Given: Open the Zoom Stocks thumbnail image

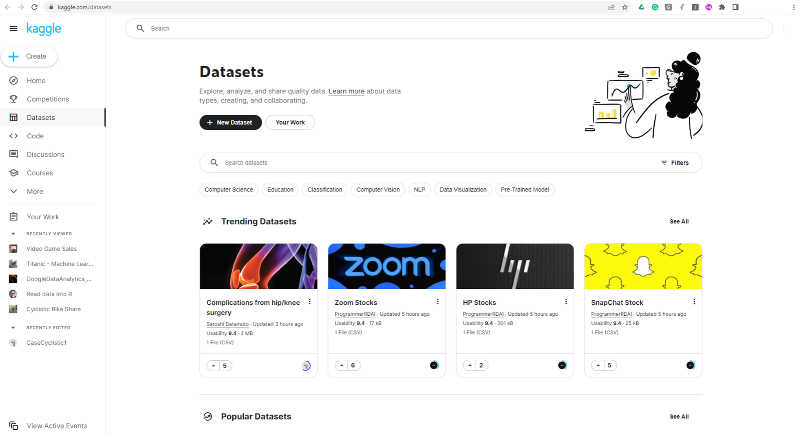Looking at the screenshot, I should [387, 266].
